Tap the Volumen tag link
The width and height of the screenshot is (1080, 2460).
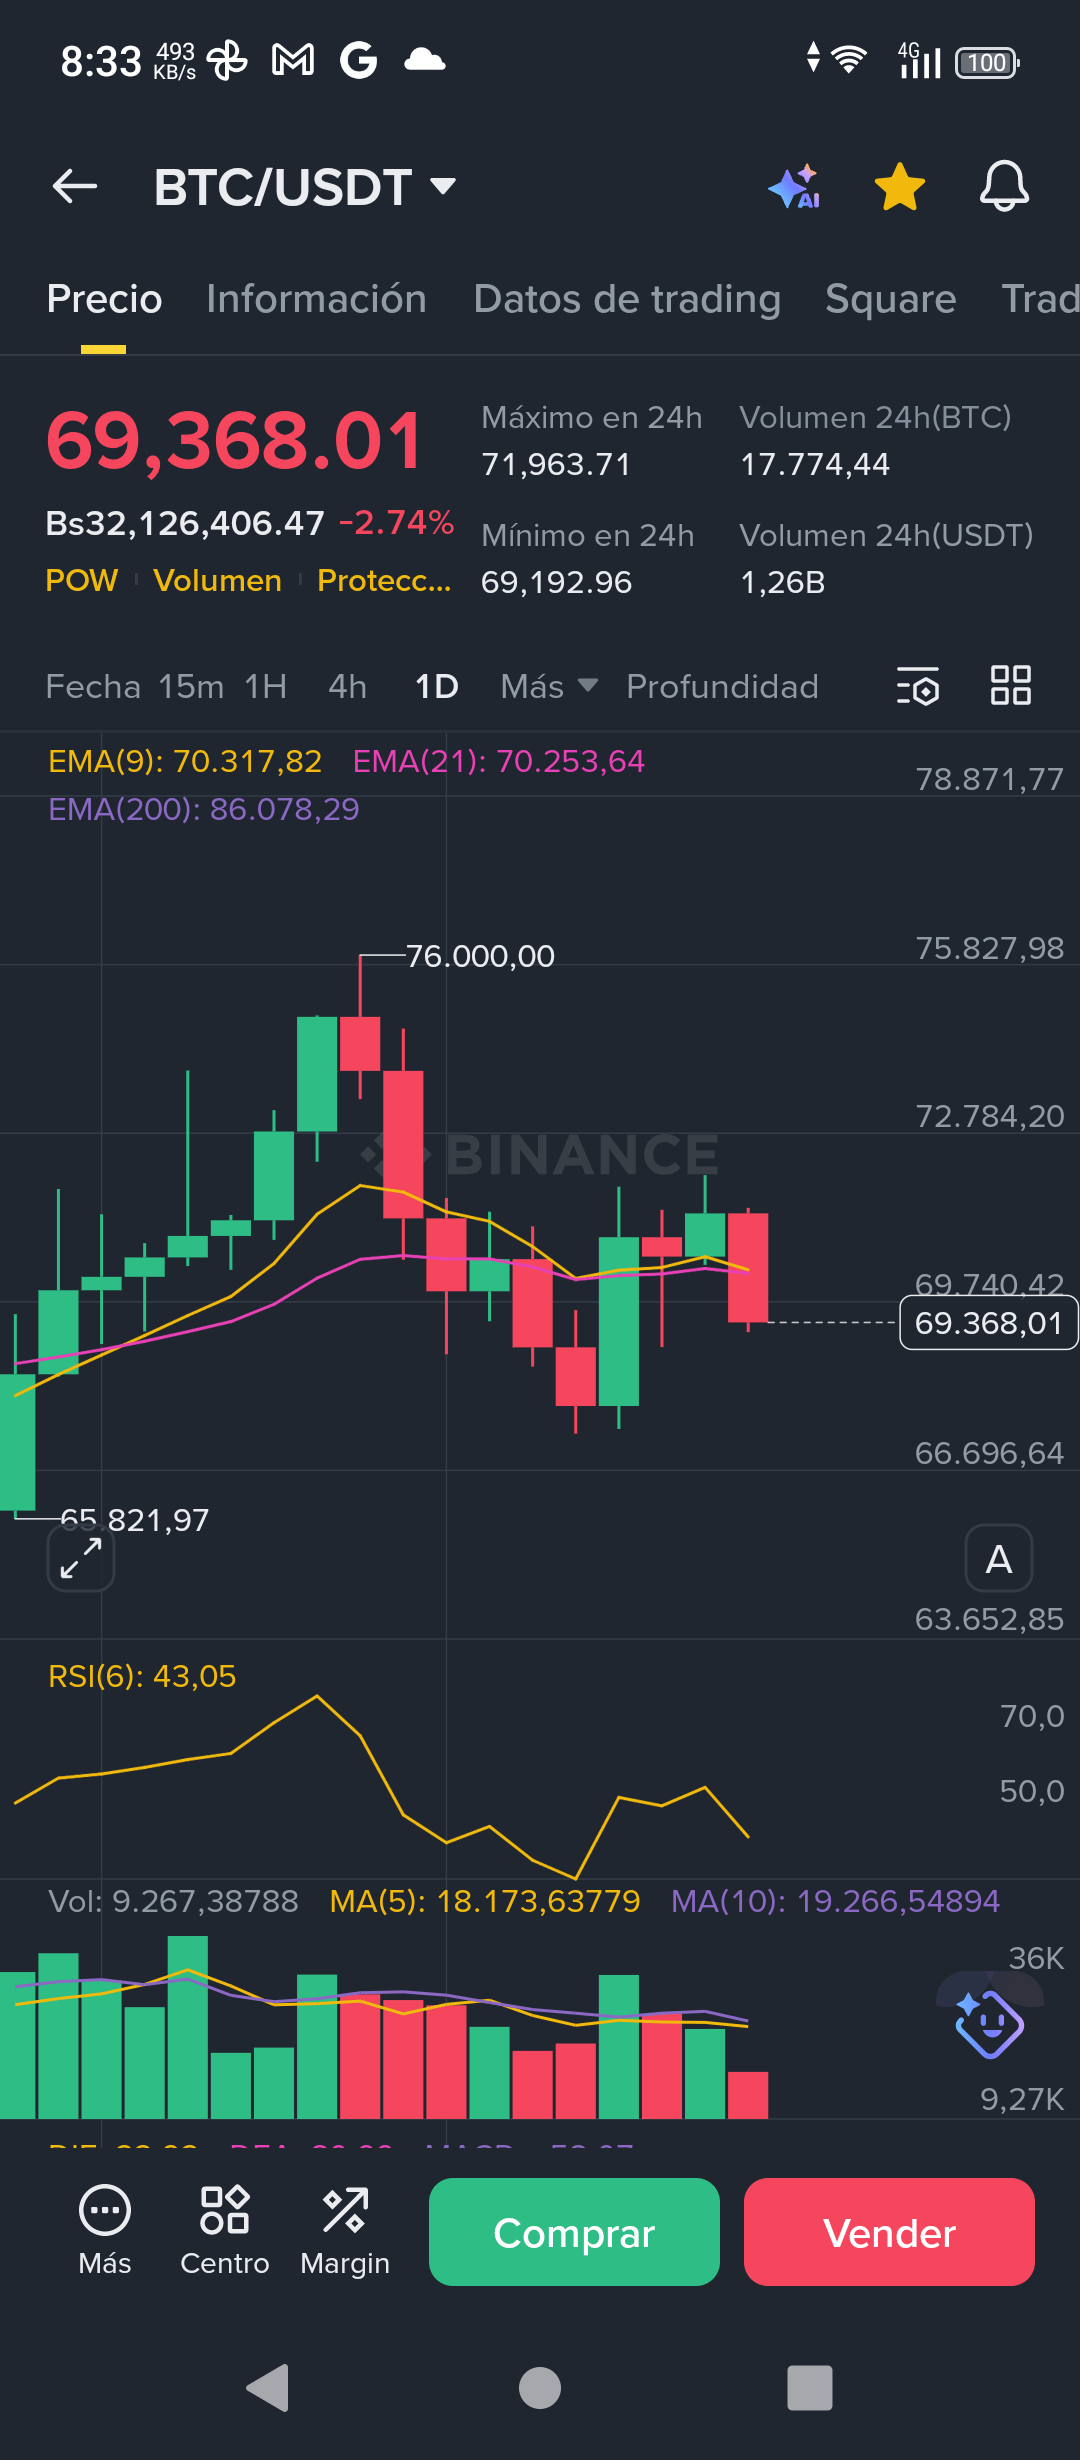pos(218,580)
